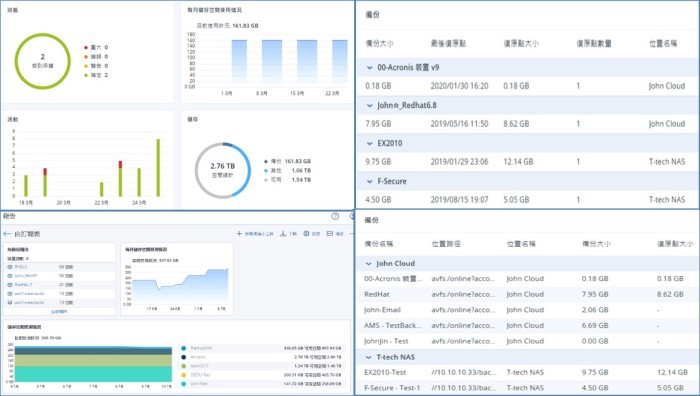Click the 2020/01/30 16:20 recovery point cell
The width and height of the screenshot is (700, 396).
pos(459,86)
